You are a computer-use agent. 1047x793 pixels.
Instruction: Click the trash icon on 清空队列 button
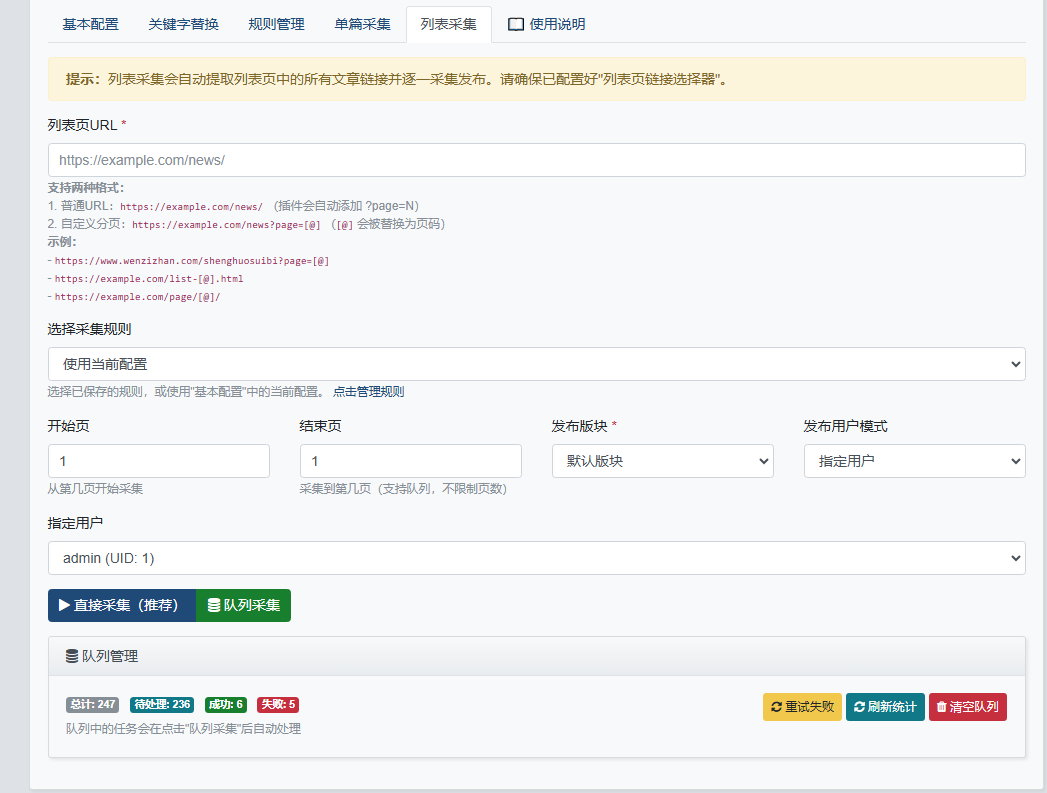click(941, 707)
